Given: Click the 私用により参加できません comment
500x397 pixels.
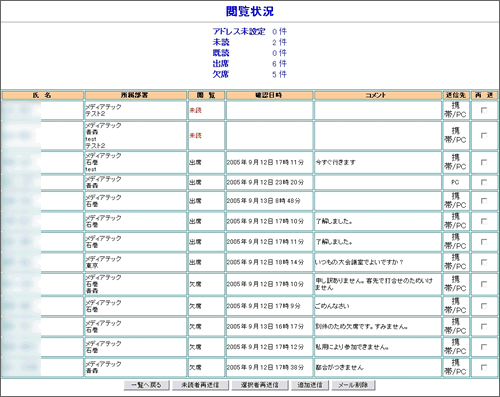Looking at the screenshot, I should 352,347.
